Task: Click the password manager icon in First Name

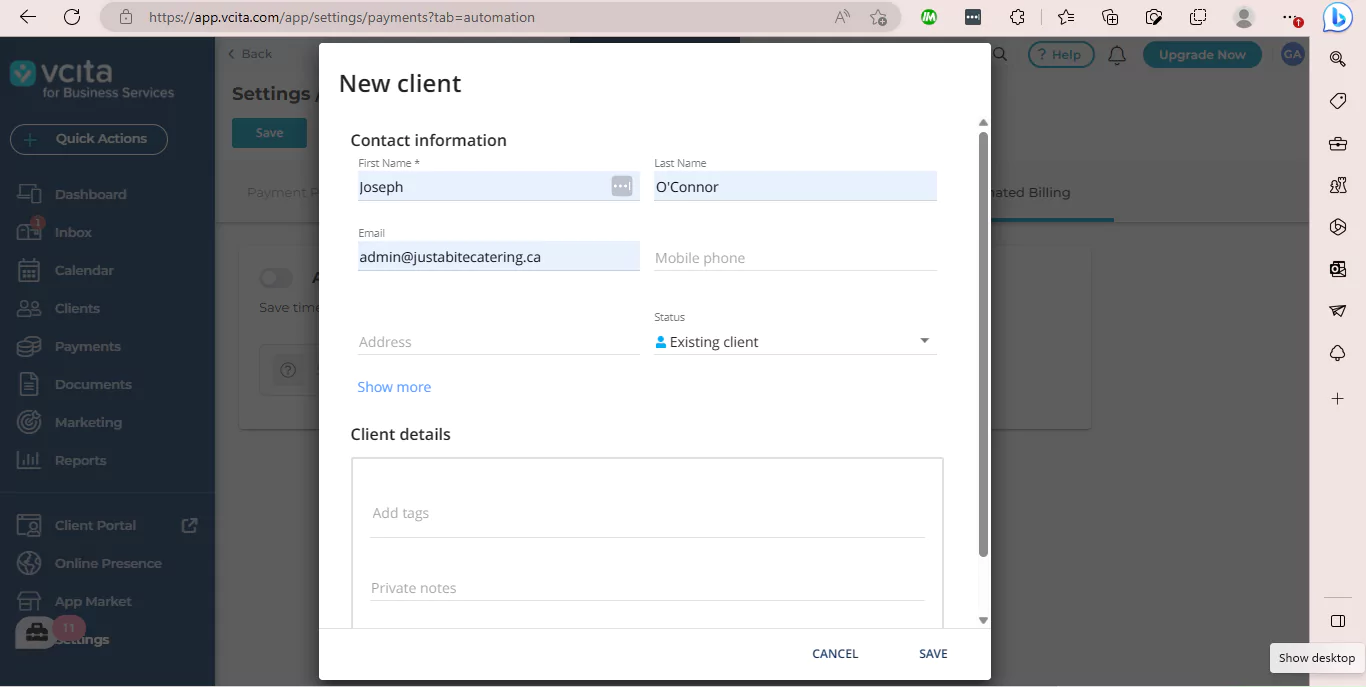Action: pos(622,186)
